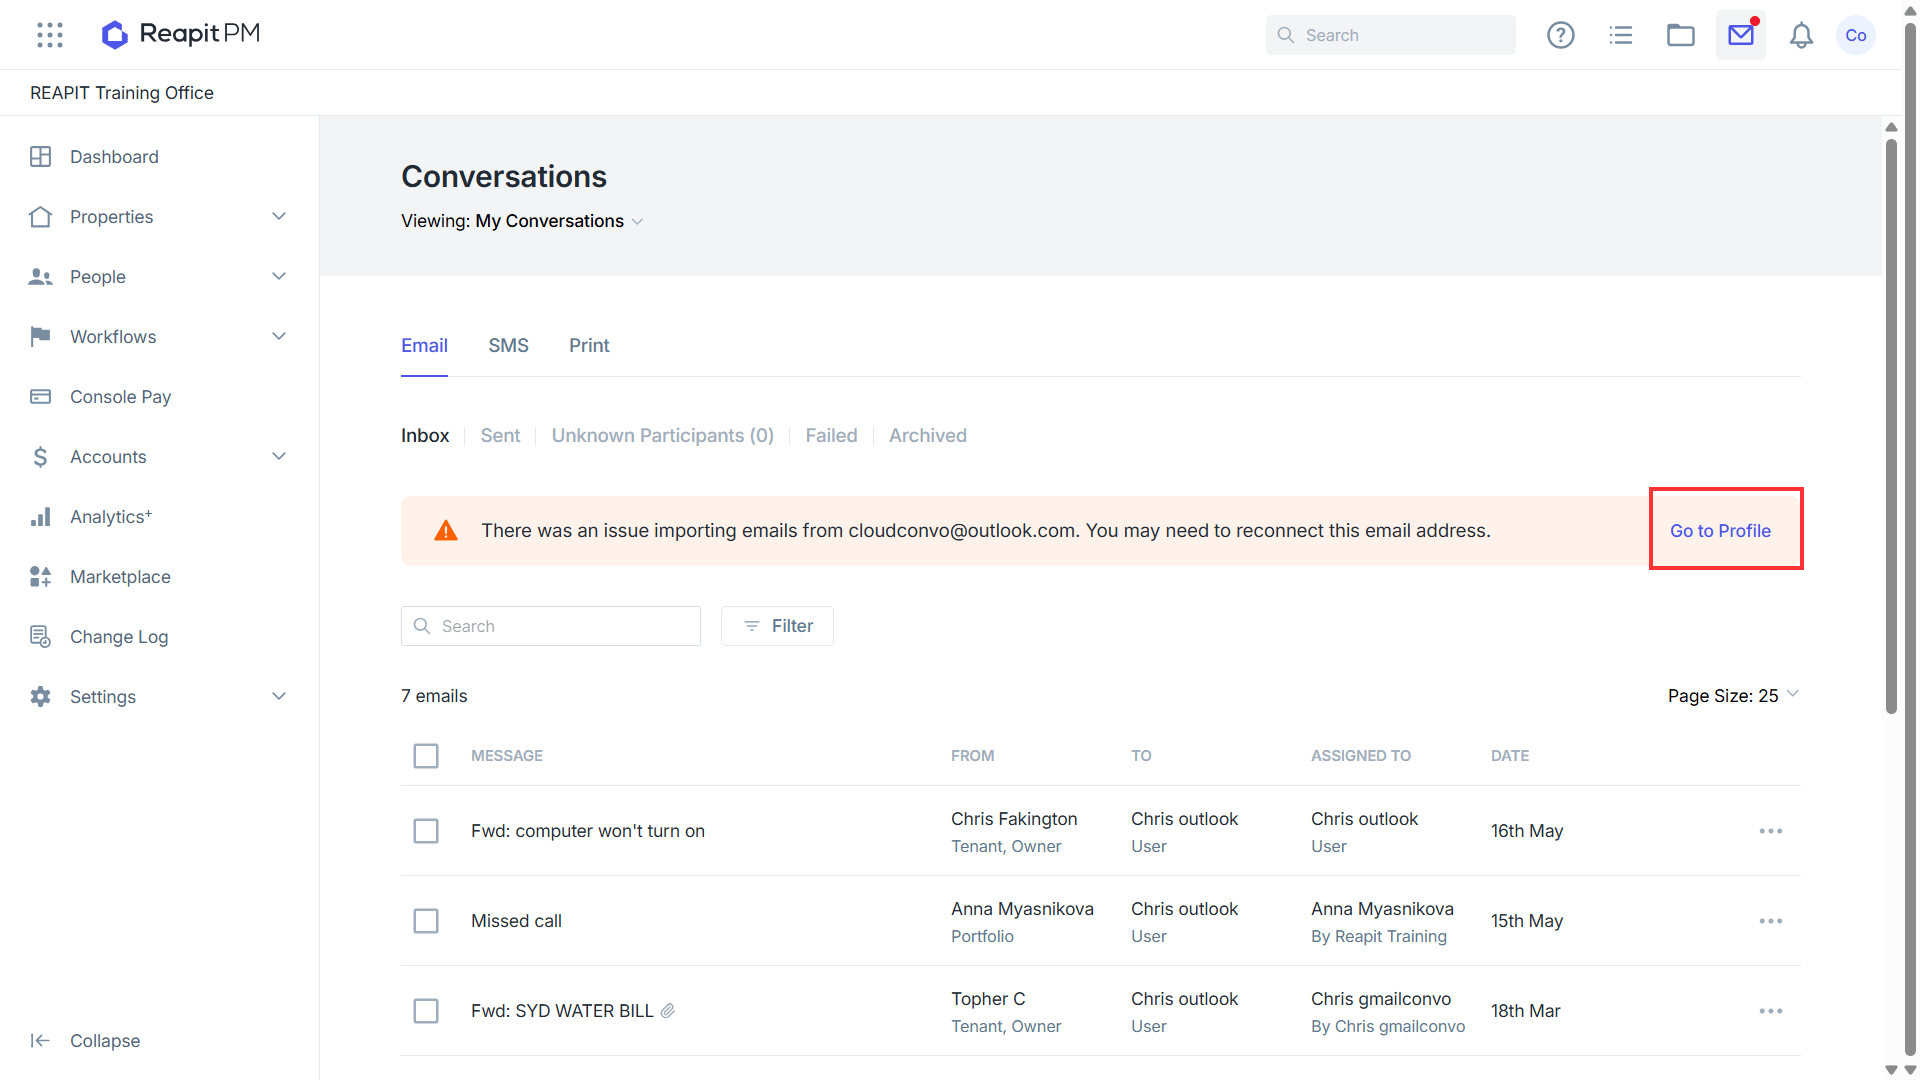Change the Page Size dropdown
The width and height of the screenshot is (1920, 1080).
coord(1733,696)
